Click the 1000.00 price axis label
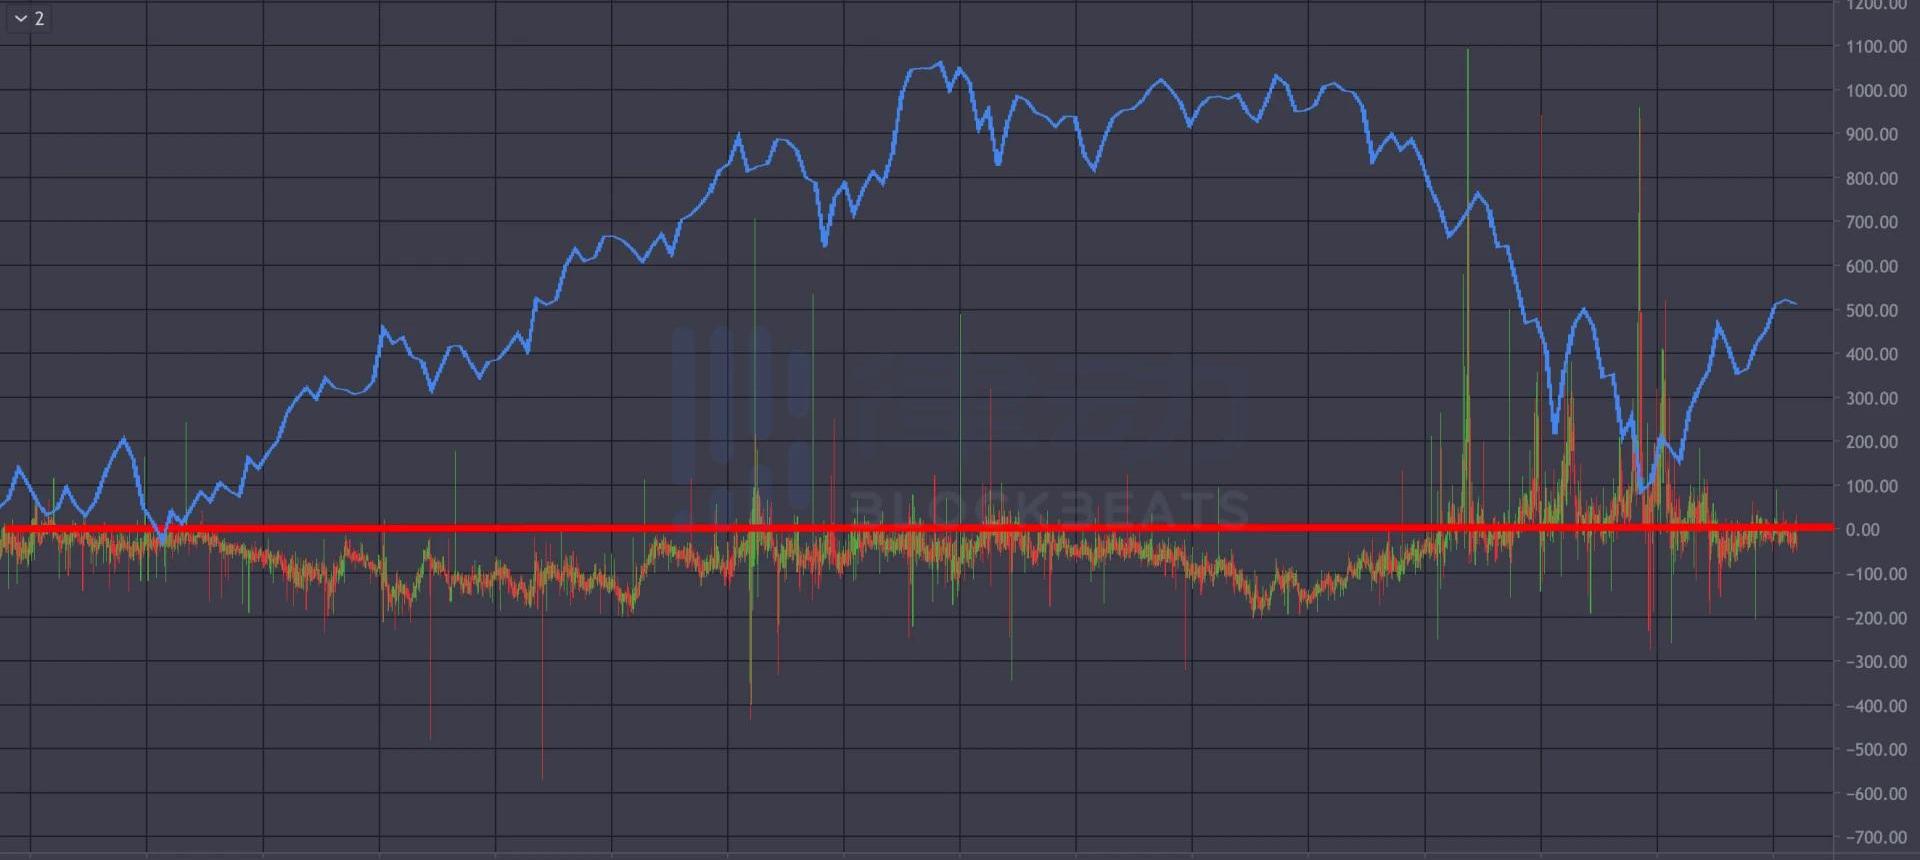This screenshot has height=860, width=1920. point(1876,91)
